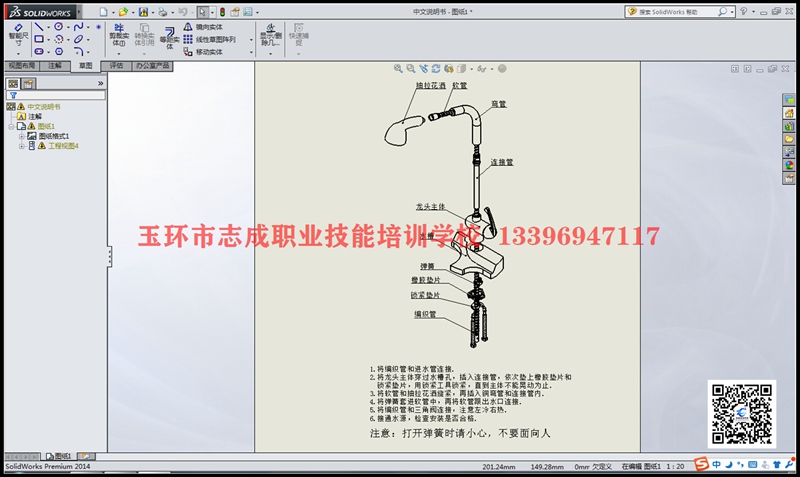This screenshot has height=477, width=800.
Task: Select the Line sketch tool
Action: pos(39,27)
